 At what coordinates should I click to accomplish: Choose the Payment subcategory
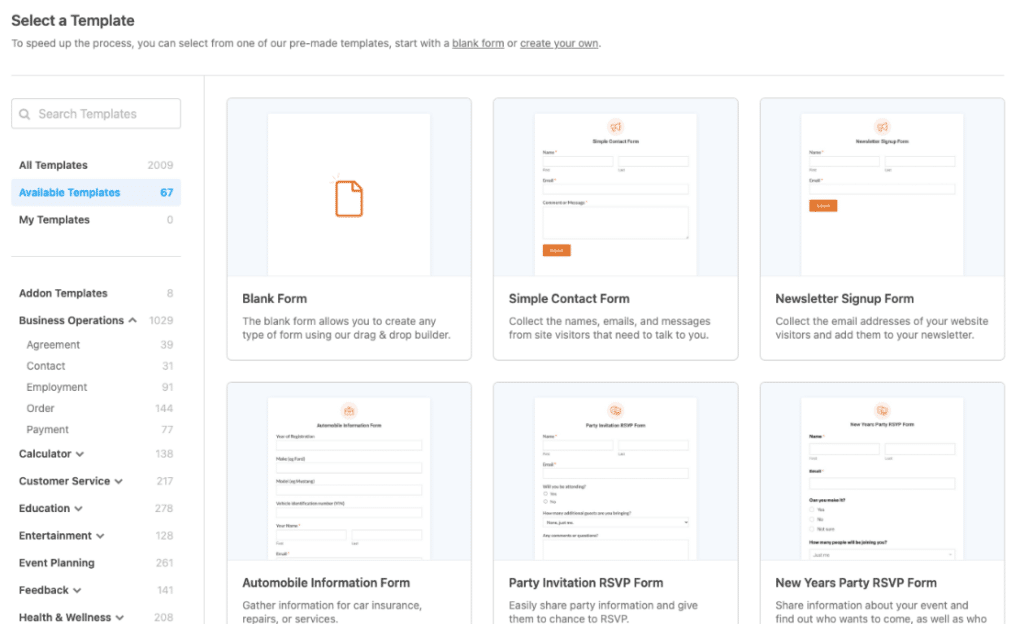click(48, 430)
